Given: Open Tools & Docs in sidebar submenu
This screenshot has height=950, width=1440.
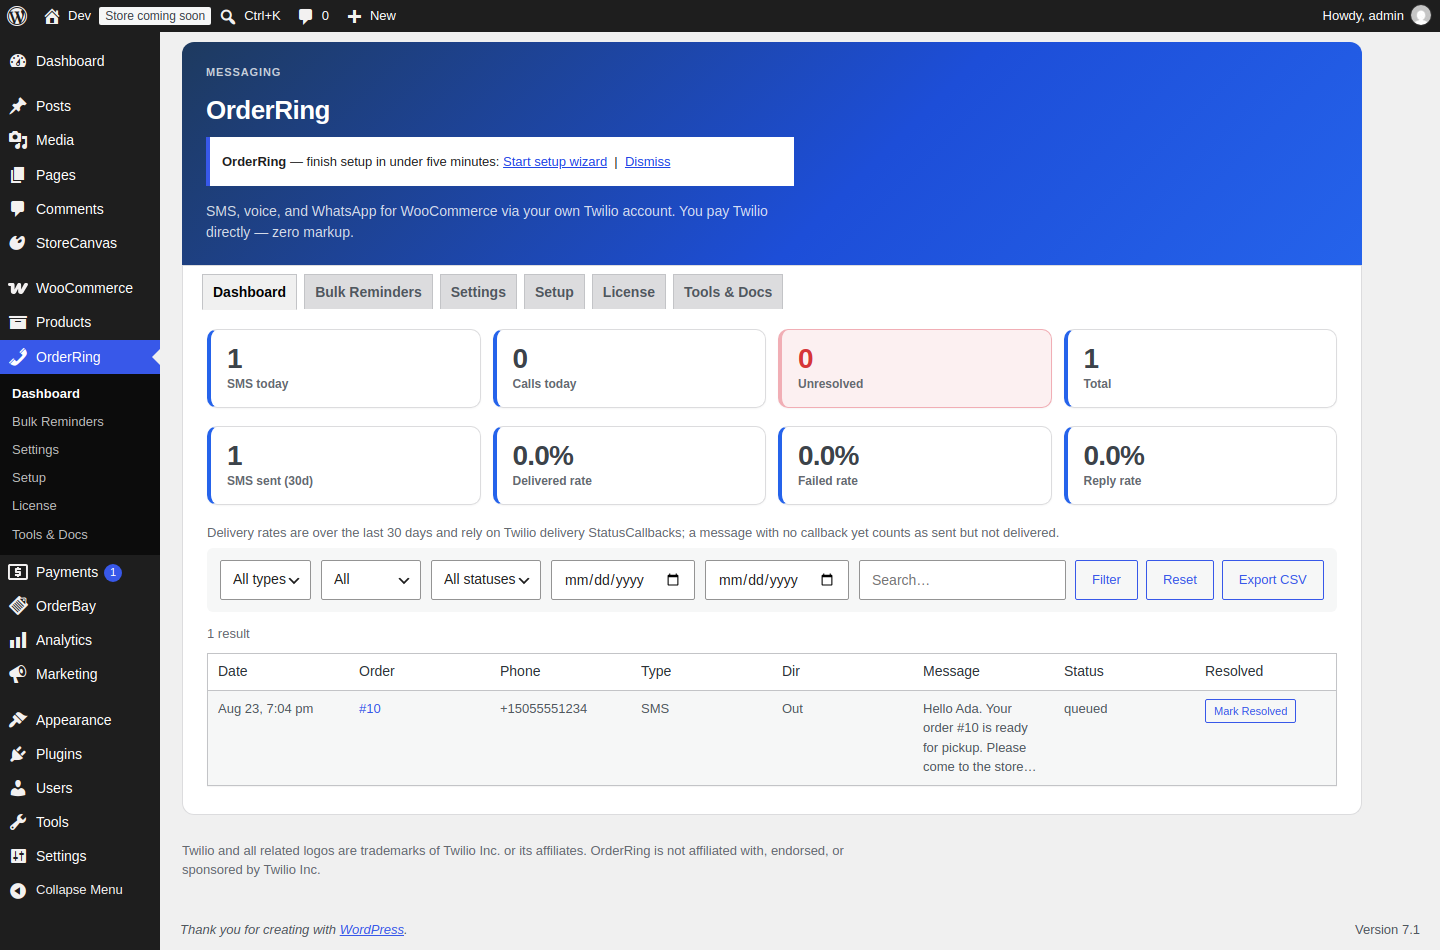Looking at the screenshot, I should (50, 535).
